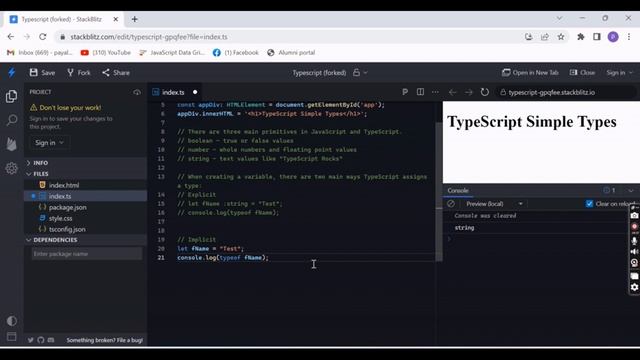The image size is (640, 360).
Task: Collapse the console panel chevron
Action: (x=631, y=191)
